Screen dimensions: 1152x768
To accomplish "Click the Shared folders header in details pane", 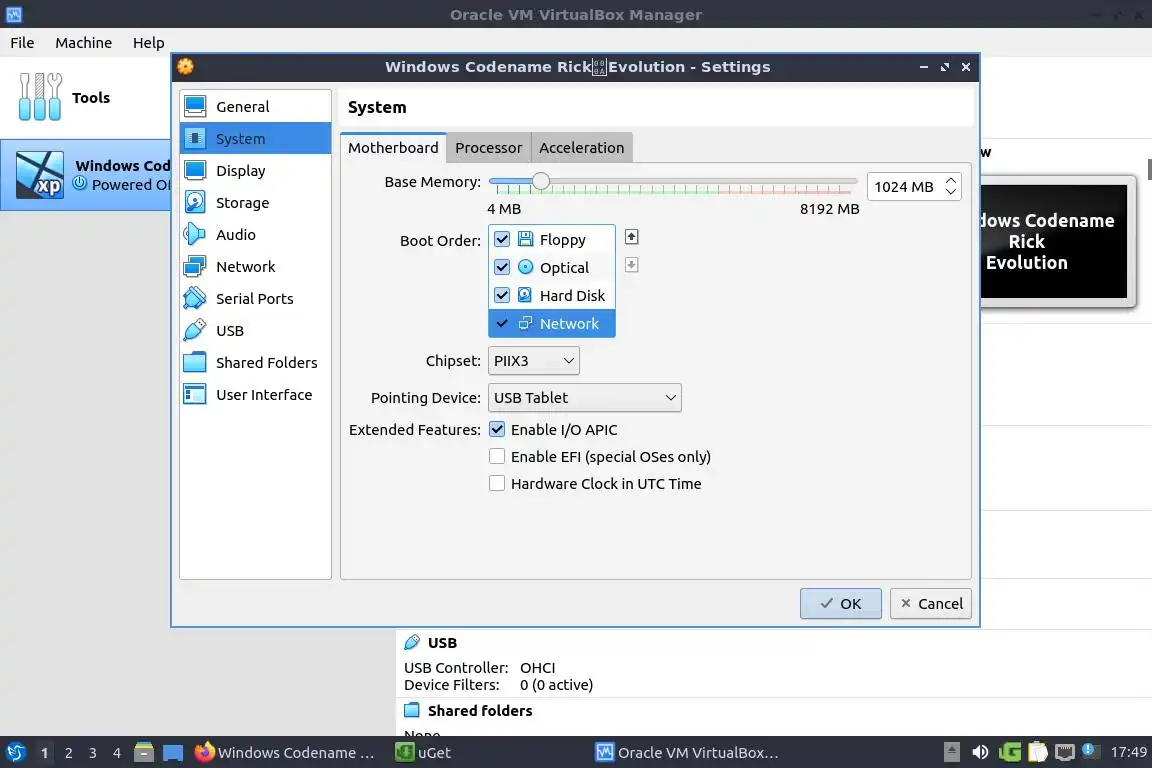I will (480, 711).
